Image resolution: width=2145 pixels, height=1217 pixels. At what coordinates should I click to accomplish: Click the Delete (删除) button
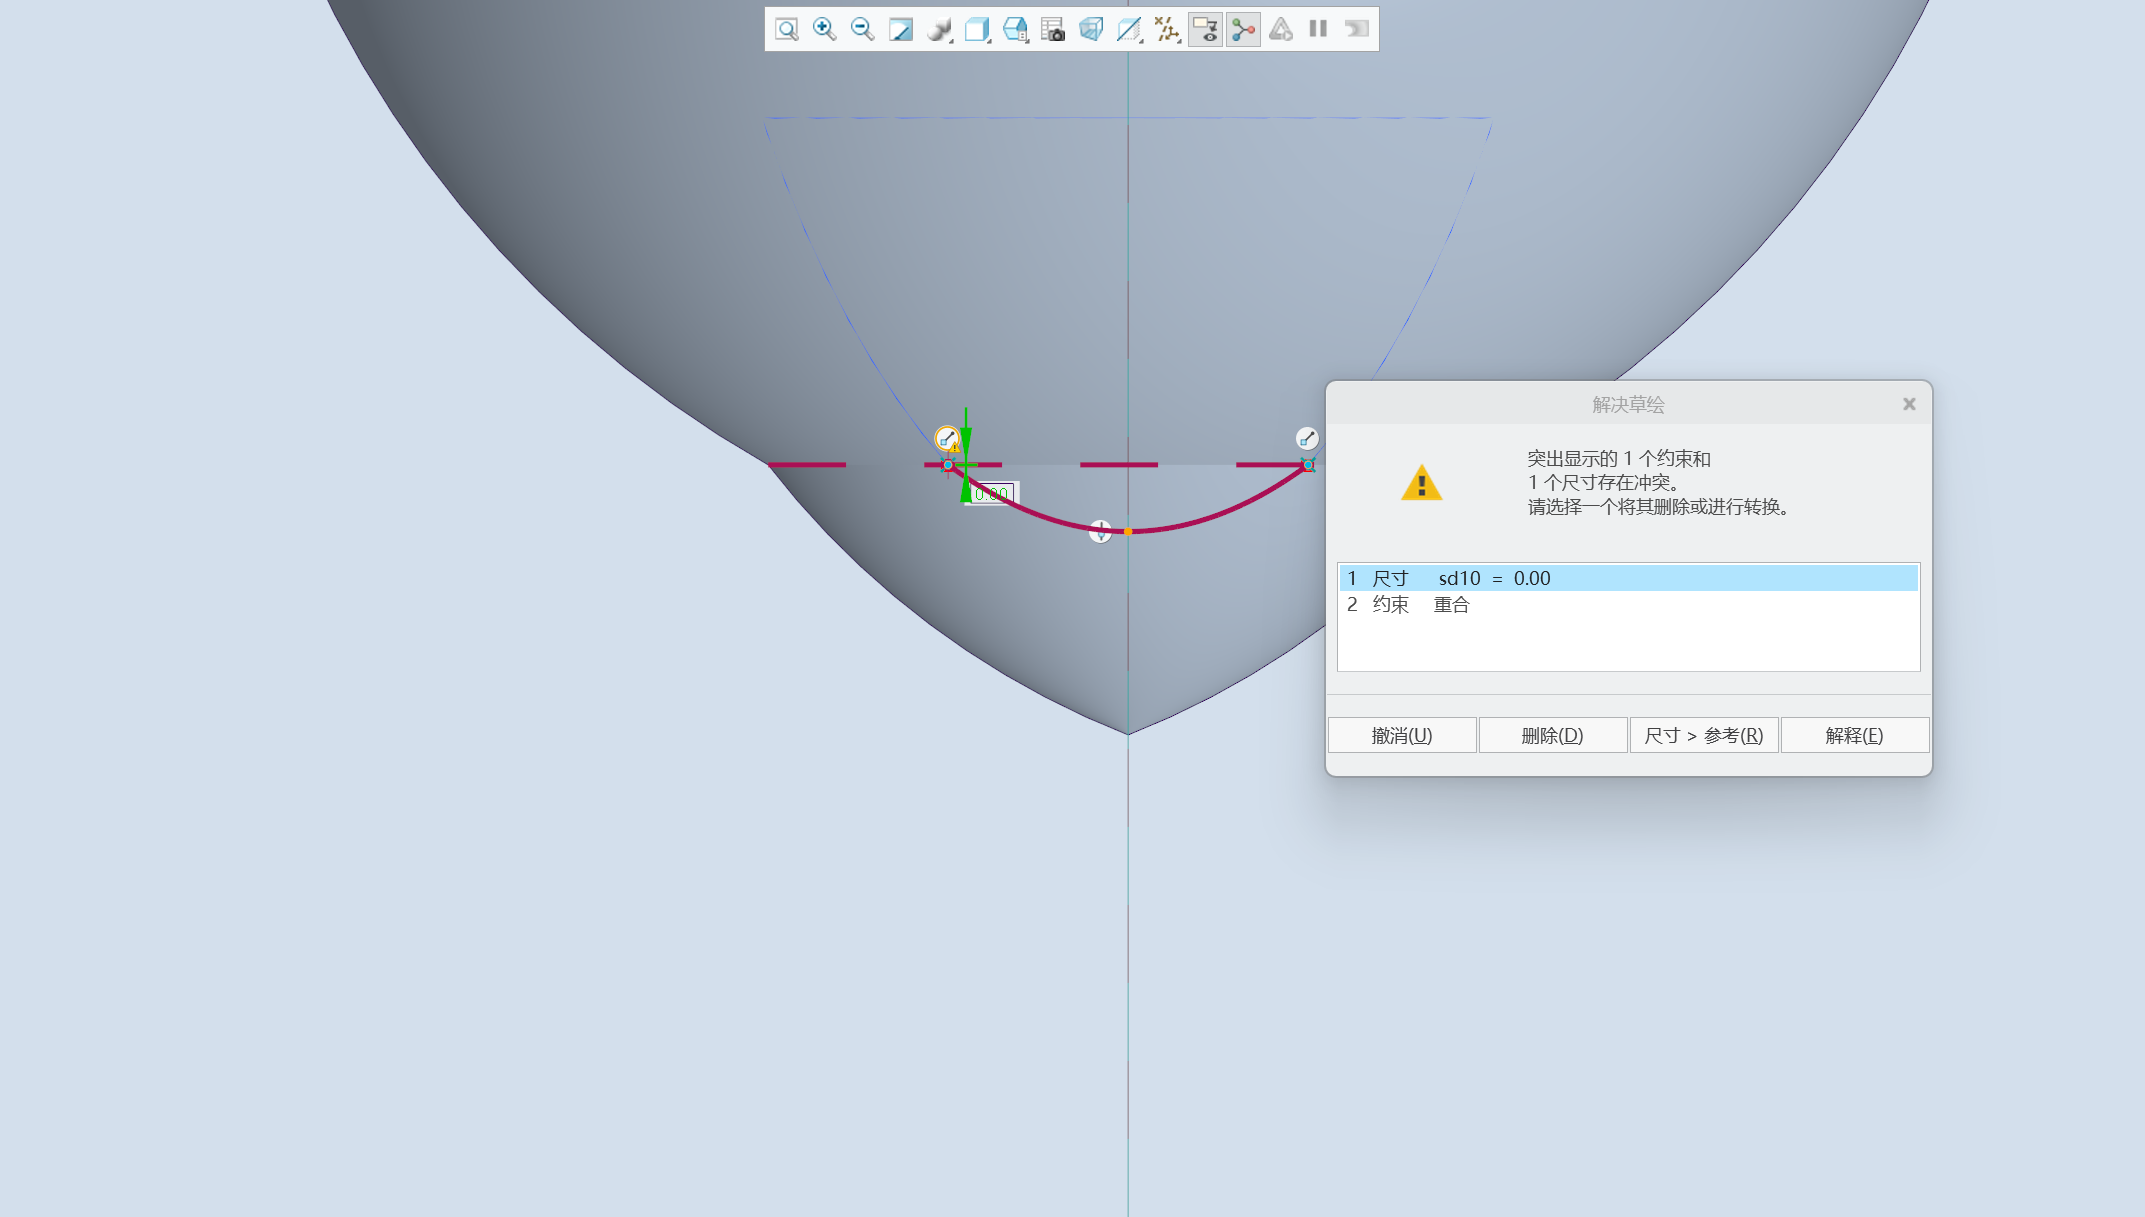pyautogui.click(x=1552, y=735)
